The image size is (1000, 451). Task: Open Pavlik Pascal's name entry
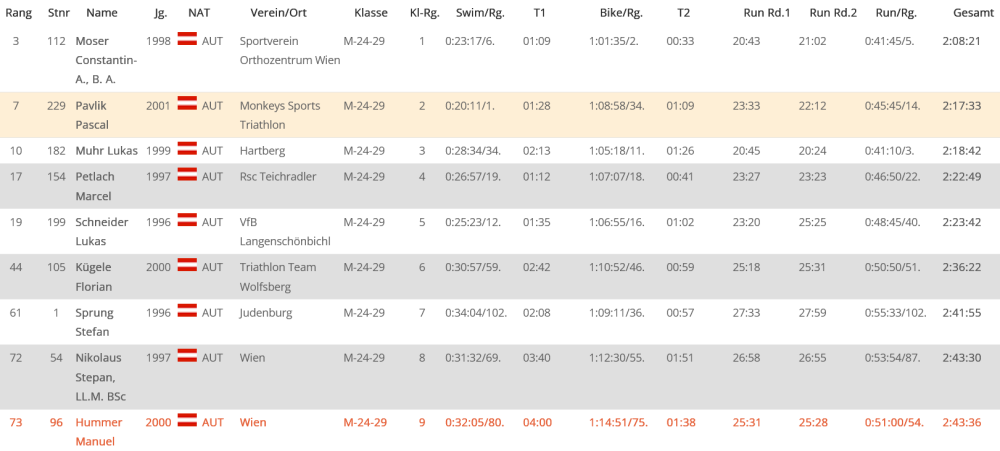pyautogui.click(x=92, y=115)
